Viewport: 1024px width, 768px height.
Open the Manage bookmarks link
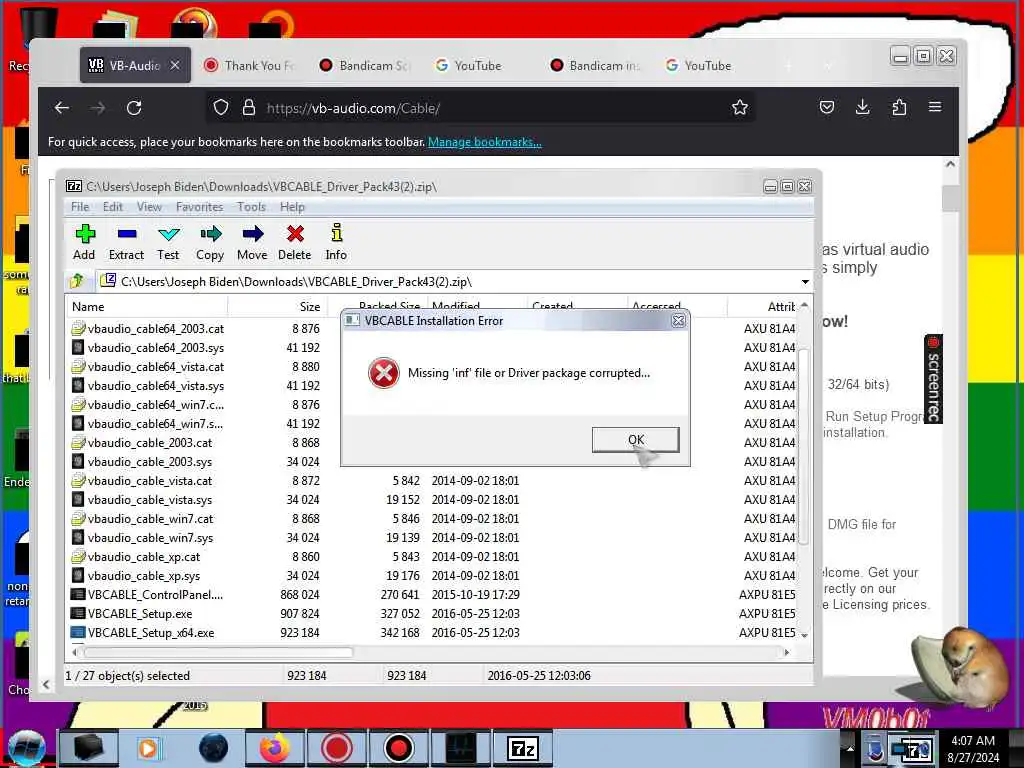pos(485,142)
